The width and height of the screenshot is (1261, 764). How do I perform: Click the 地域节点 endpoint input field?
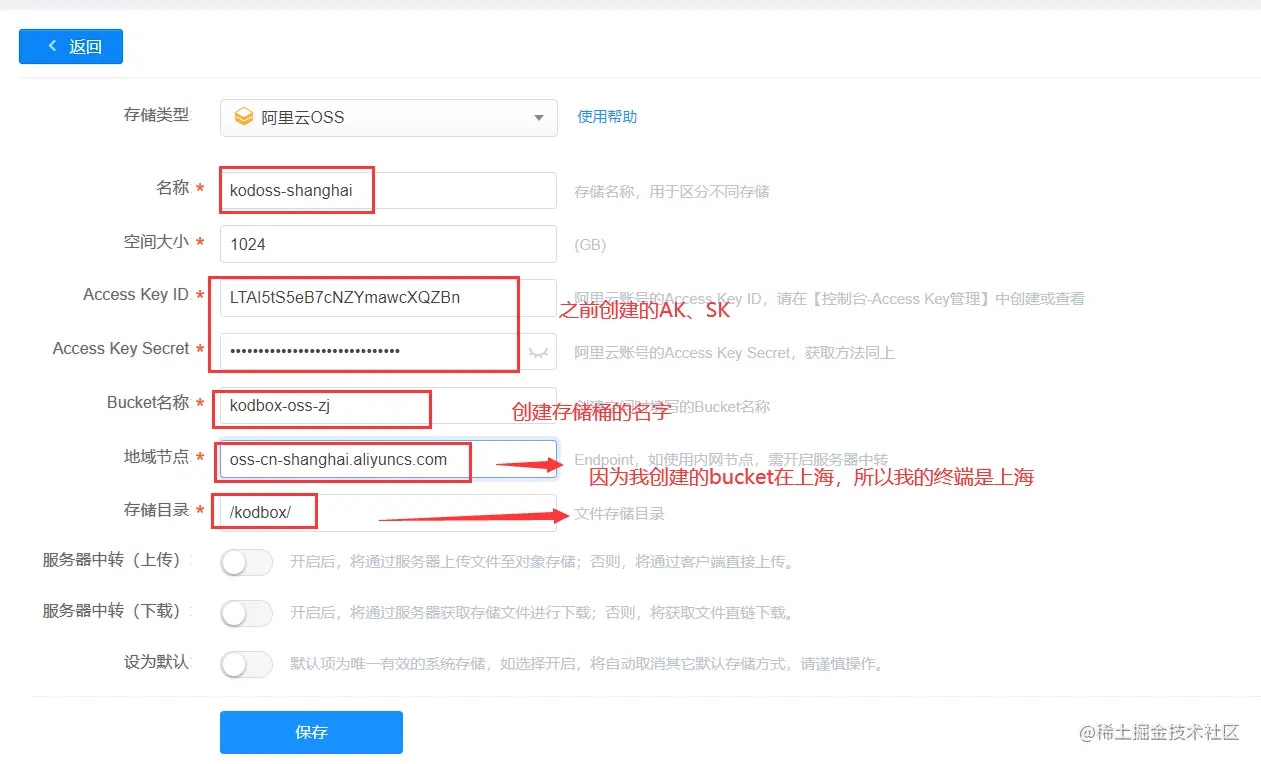click(388, 459)
